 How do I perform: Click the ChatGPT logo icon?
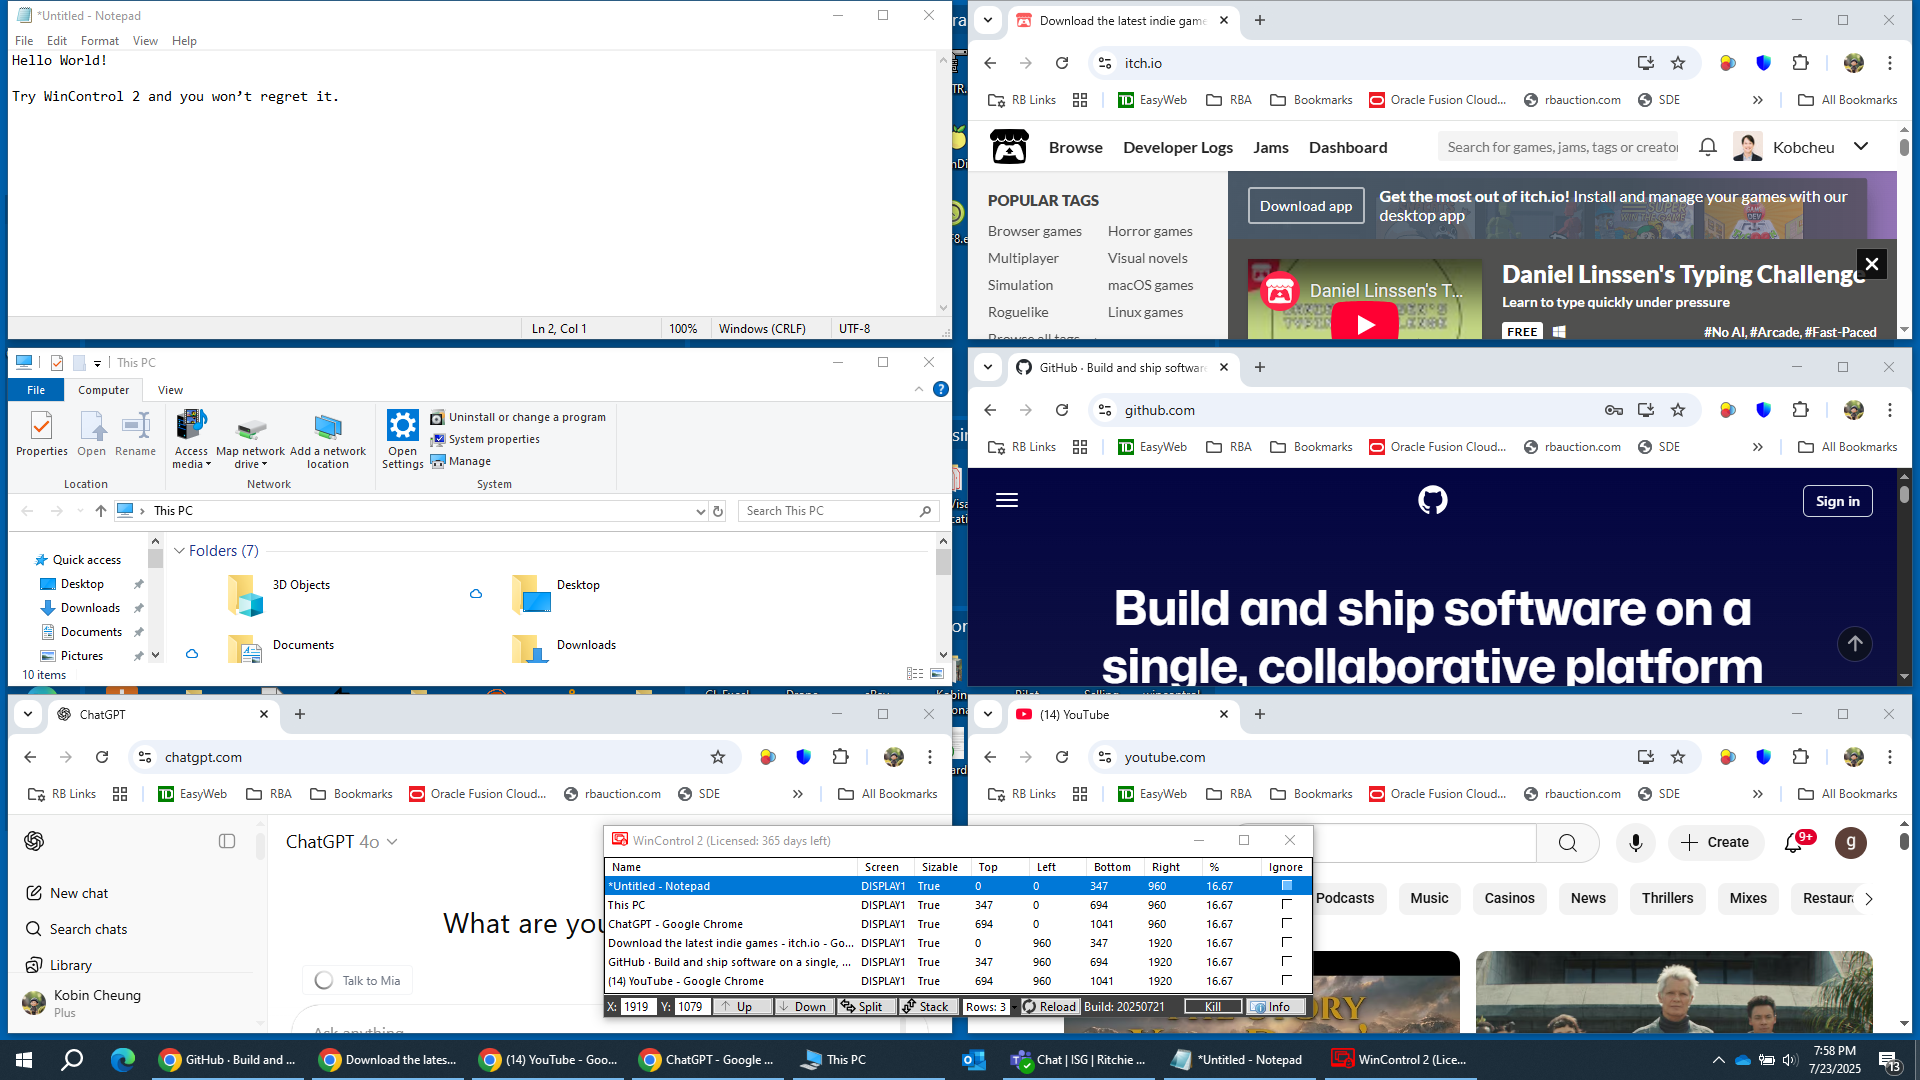pos(34,842)
